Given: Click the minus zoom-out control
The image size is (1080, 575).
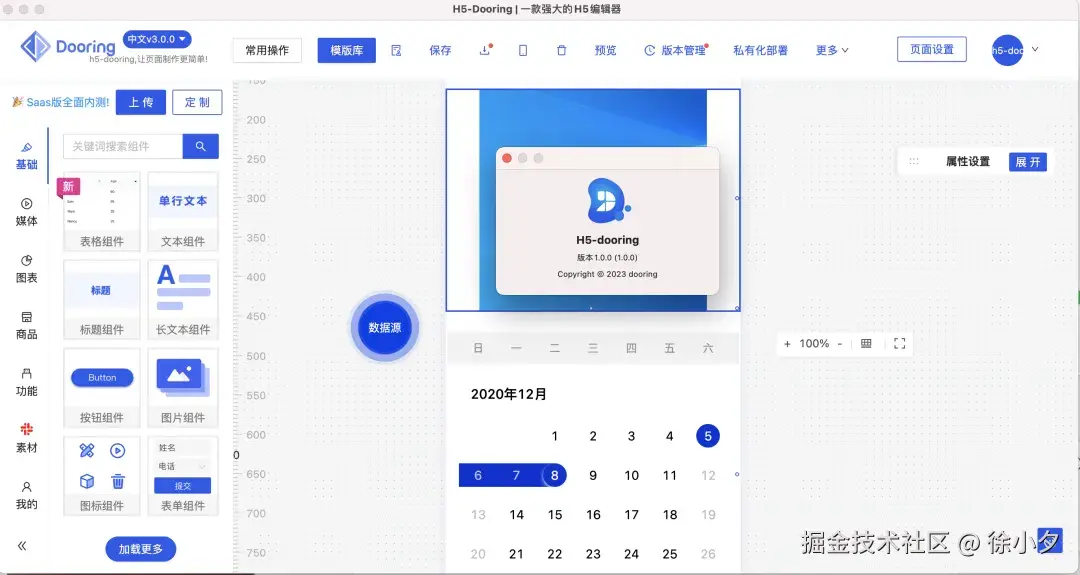Looking at the screenshot, I should [840, 344].
